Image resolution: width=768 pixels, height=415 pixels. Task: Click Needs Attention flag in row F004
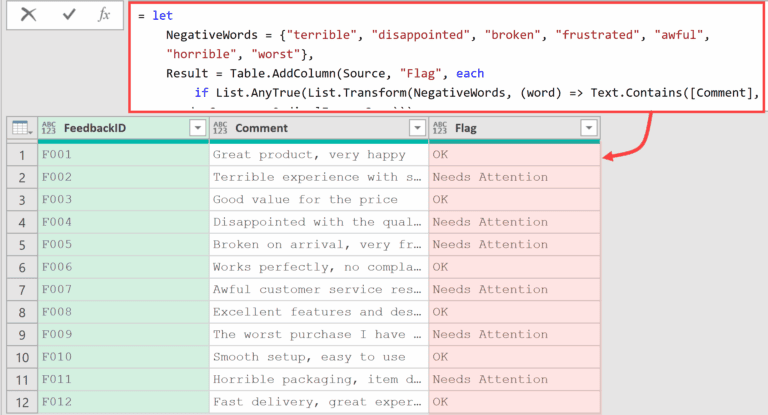coord(514,222)
